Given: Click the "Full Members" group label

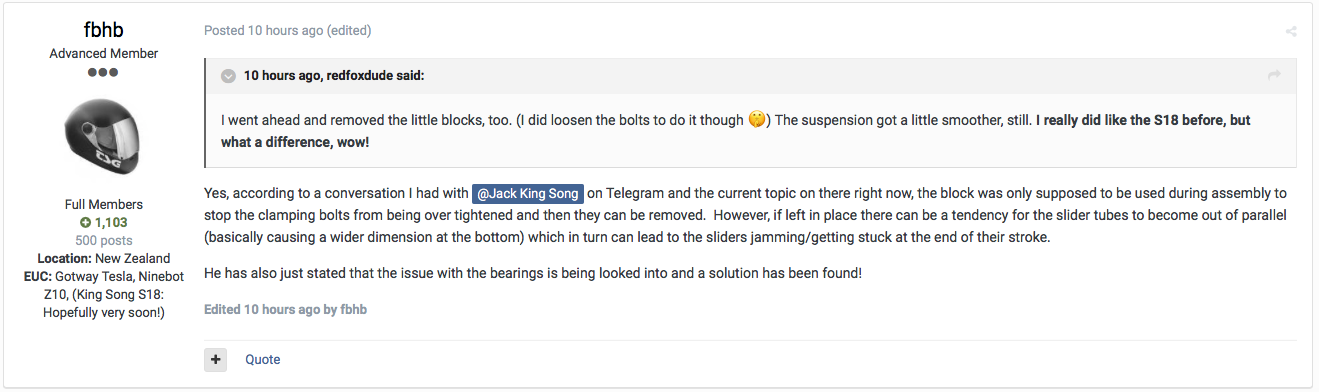Looking at the screenshot, I should tap(104, 204).
